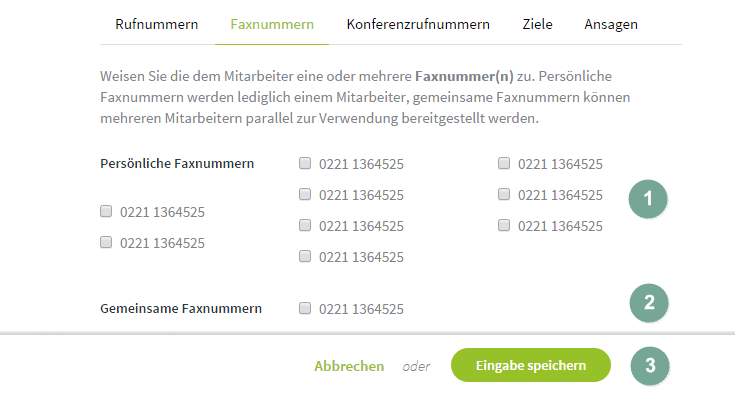Click the green number 3 marker
This screenshot has height=395, width=735.
650,365
